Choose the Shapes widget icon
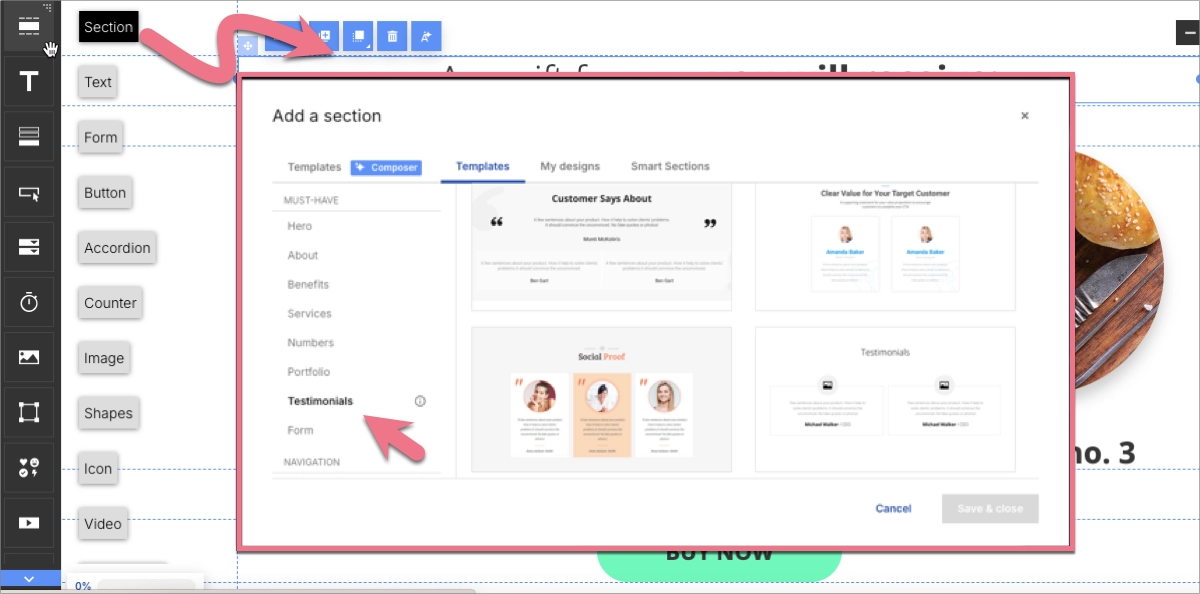The image size is (1200, 594). click(x=29, y=412)
